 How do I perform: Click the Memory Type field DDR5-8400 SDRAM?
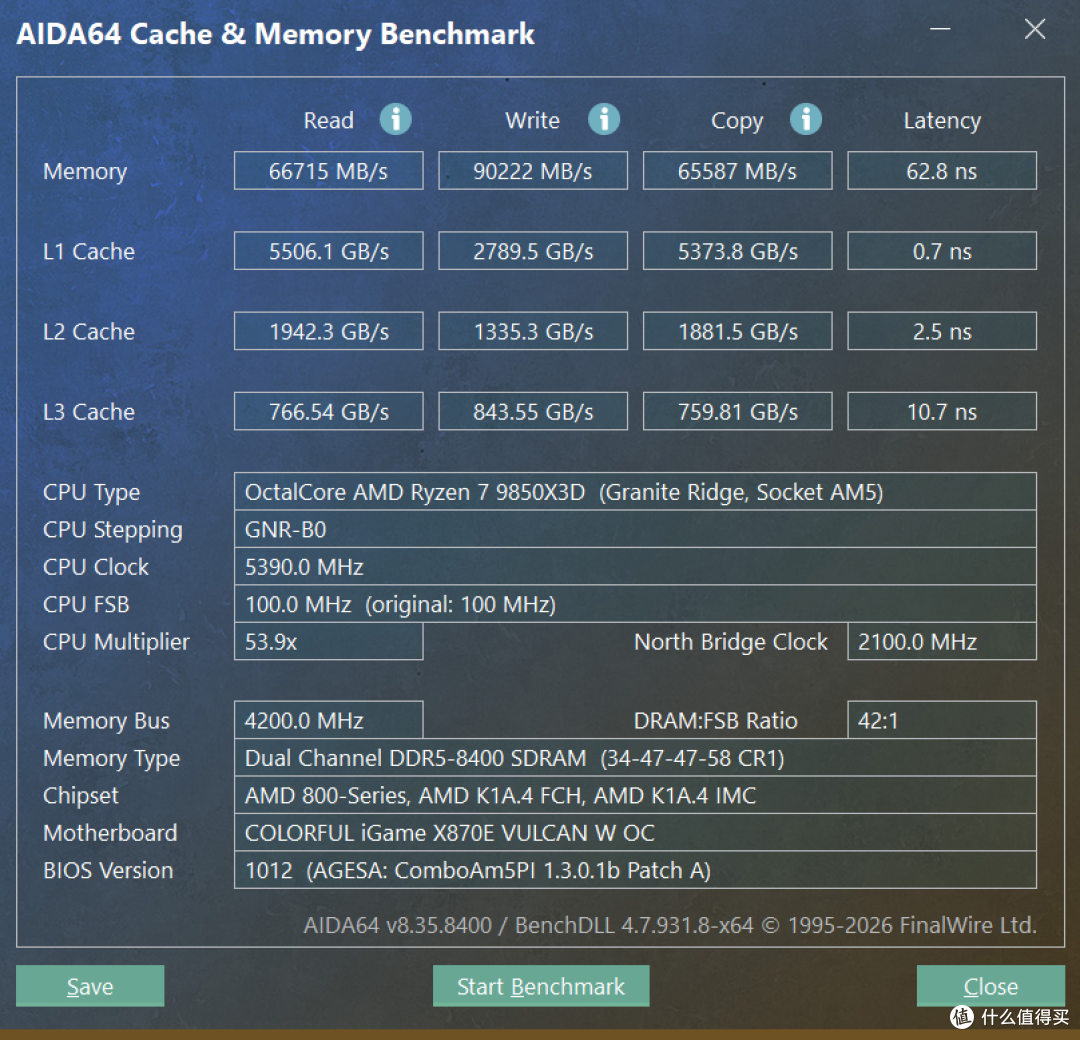(635, 758)
